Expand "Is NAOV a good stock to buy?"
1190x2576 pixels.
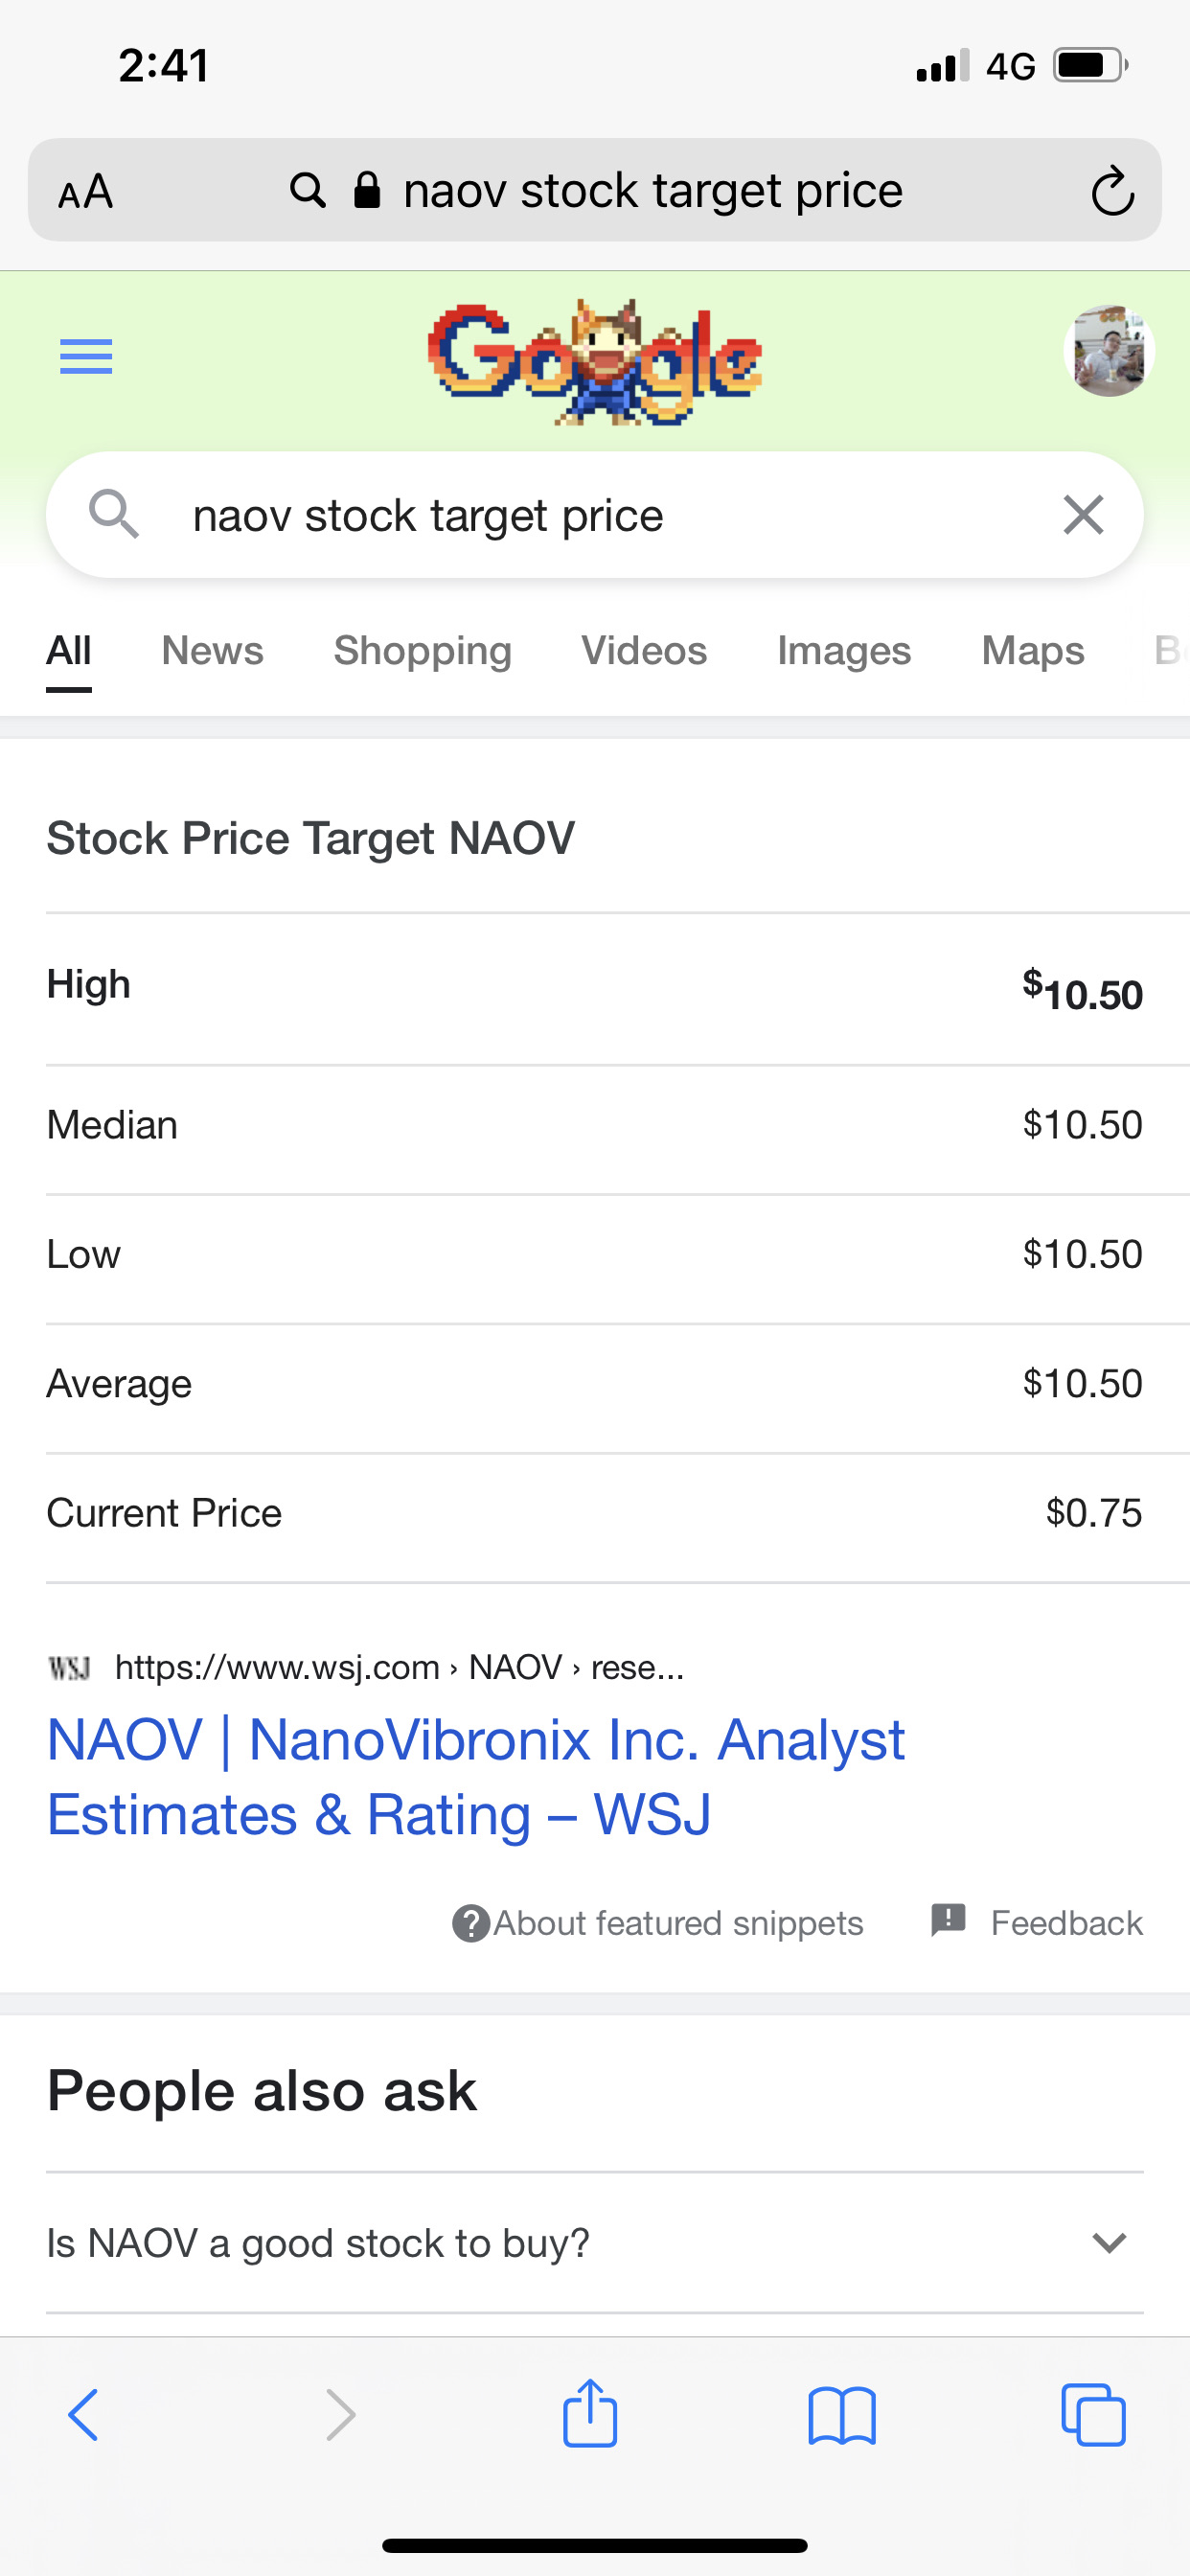pyautogui.click(x=594, y=2243)
